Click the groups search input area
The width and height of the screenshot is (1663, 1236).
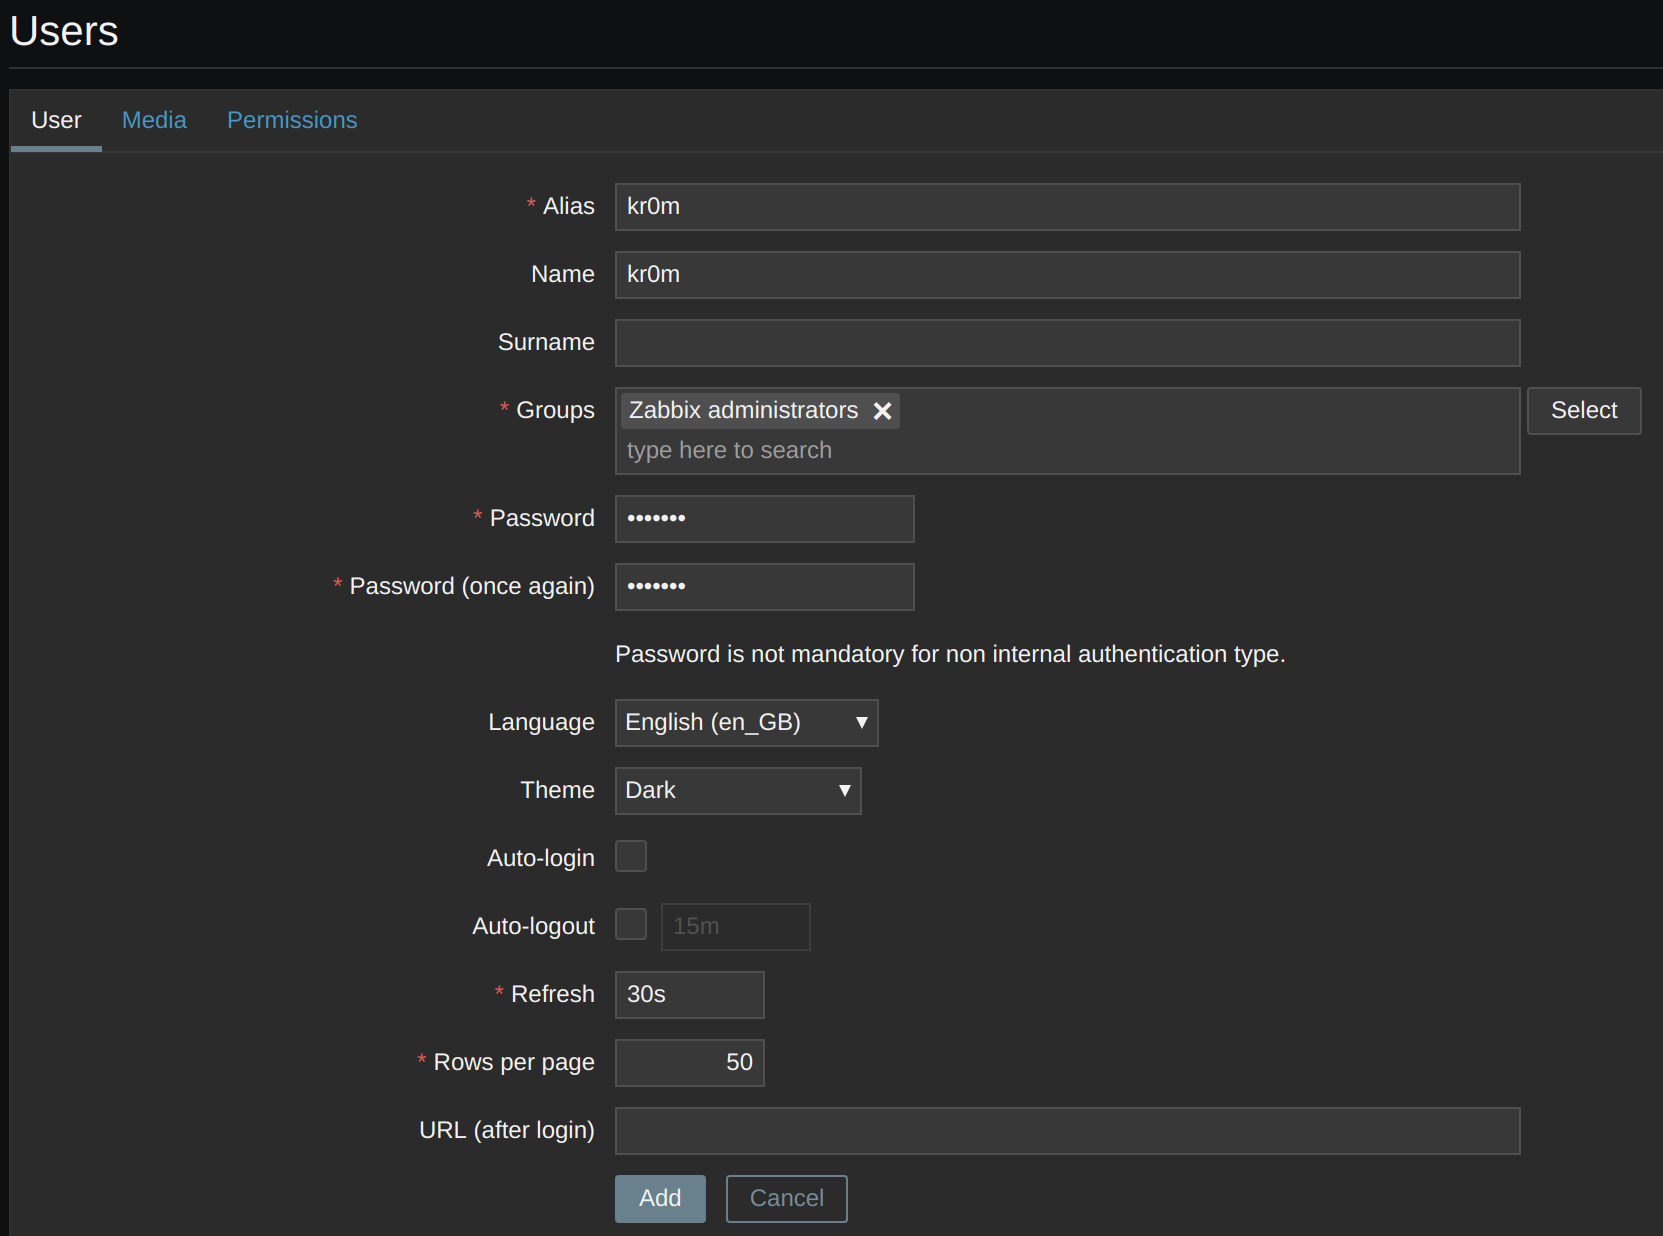1067,451
